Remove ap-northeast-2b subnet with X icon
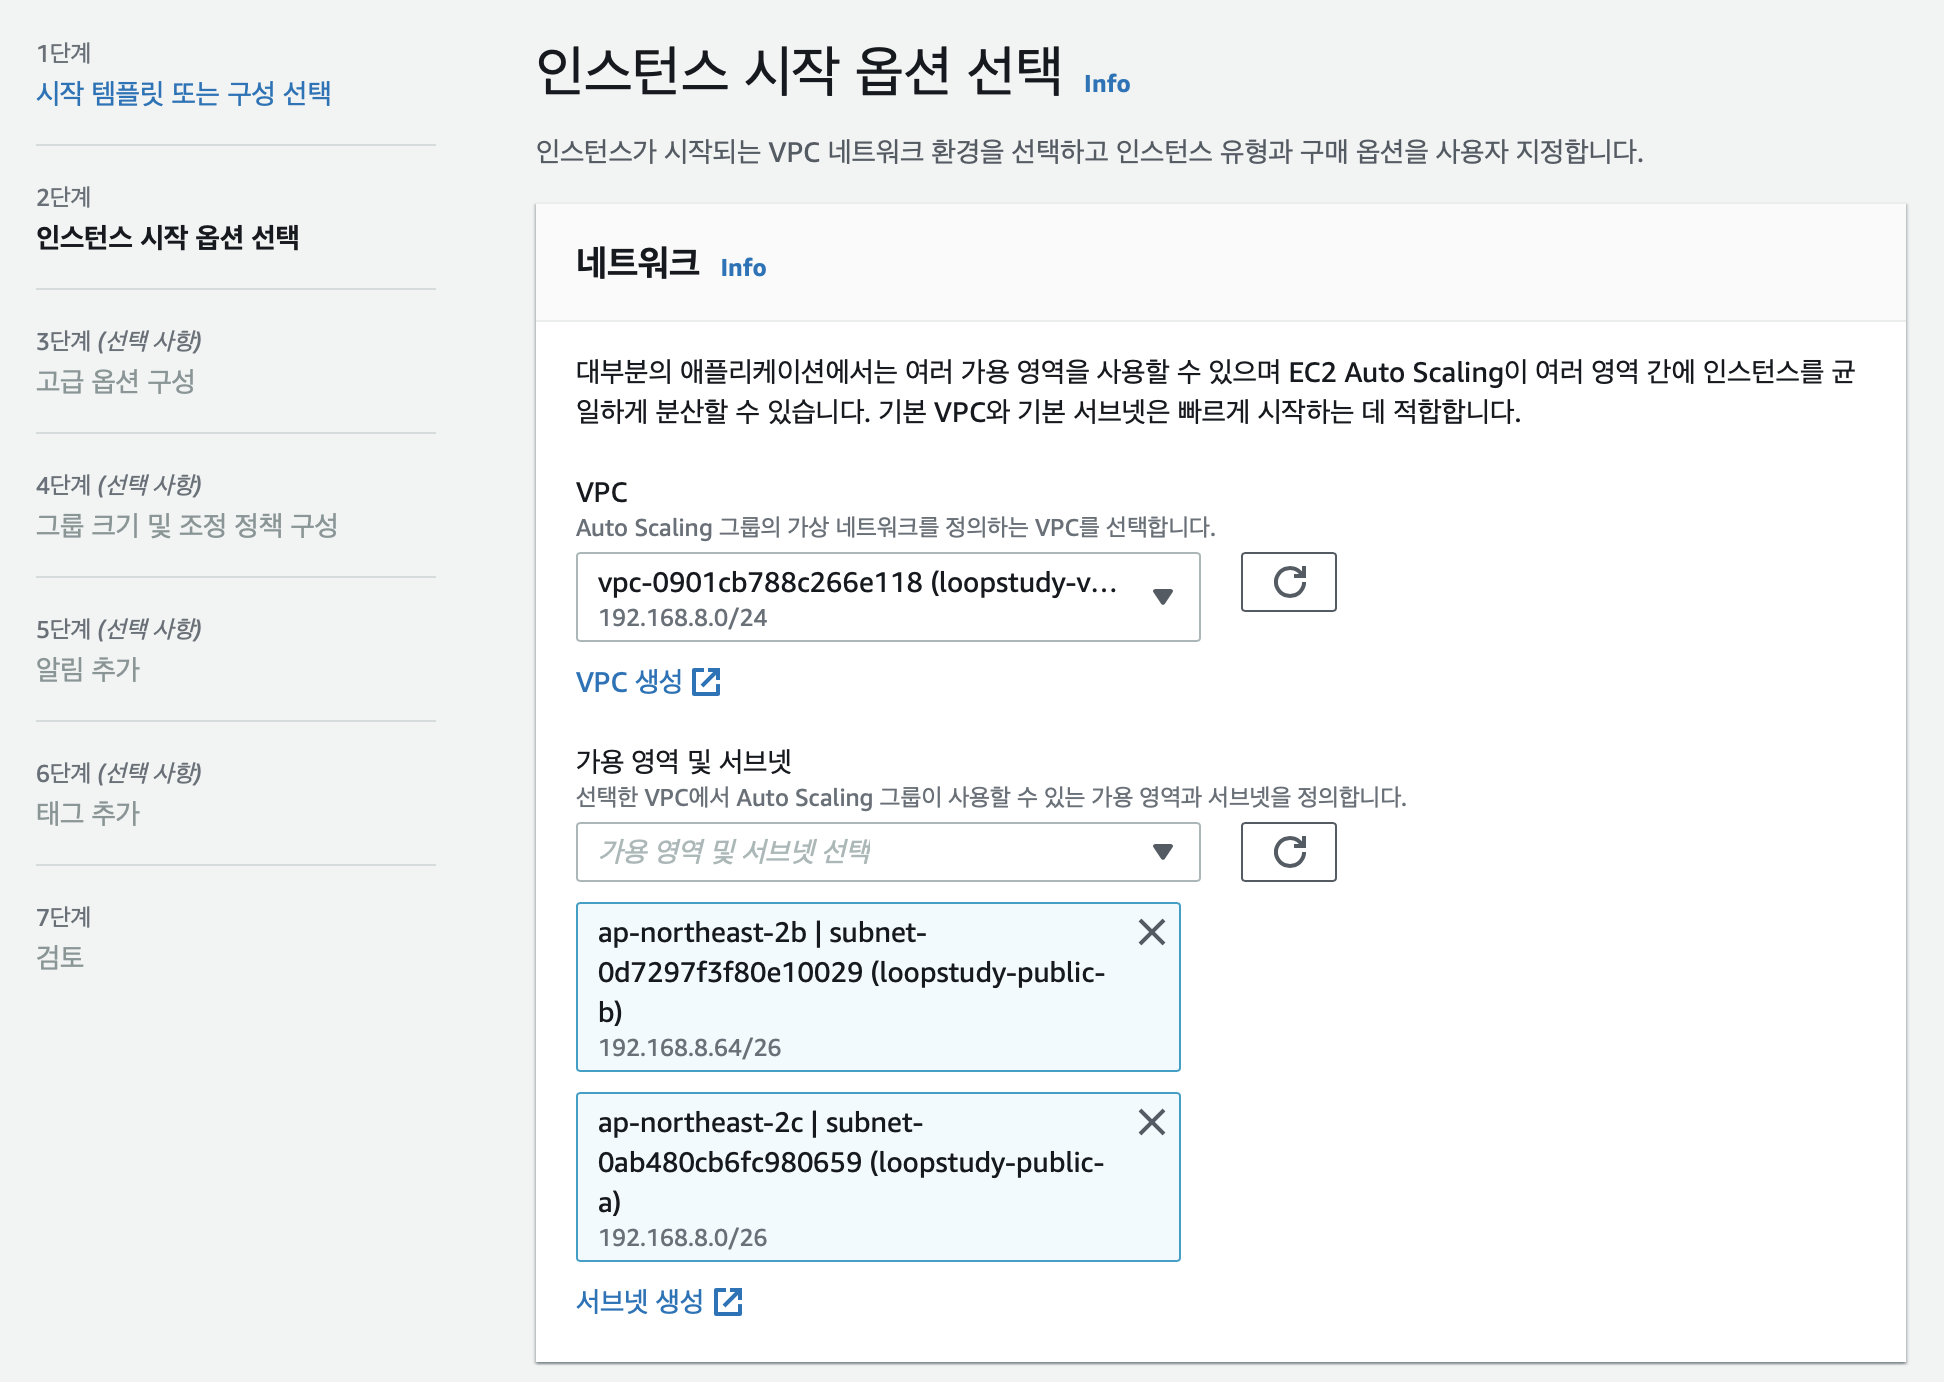 tap(1152, 932)
